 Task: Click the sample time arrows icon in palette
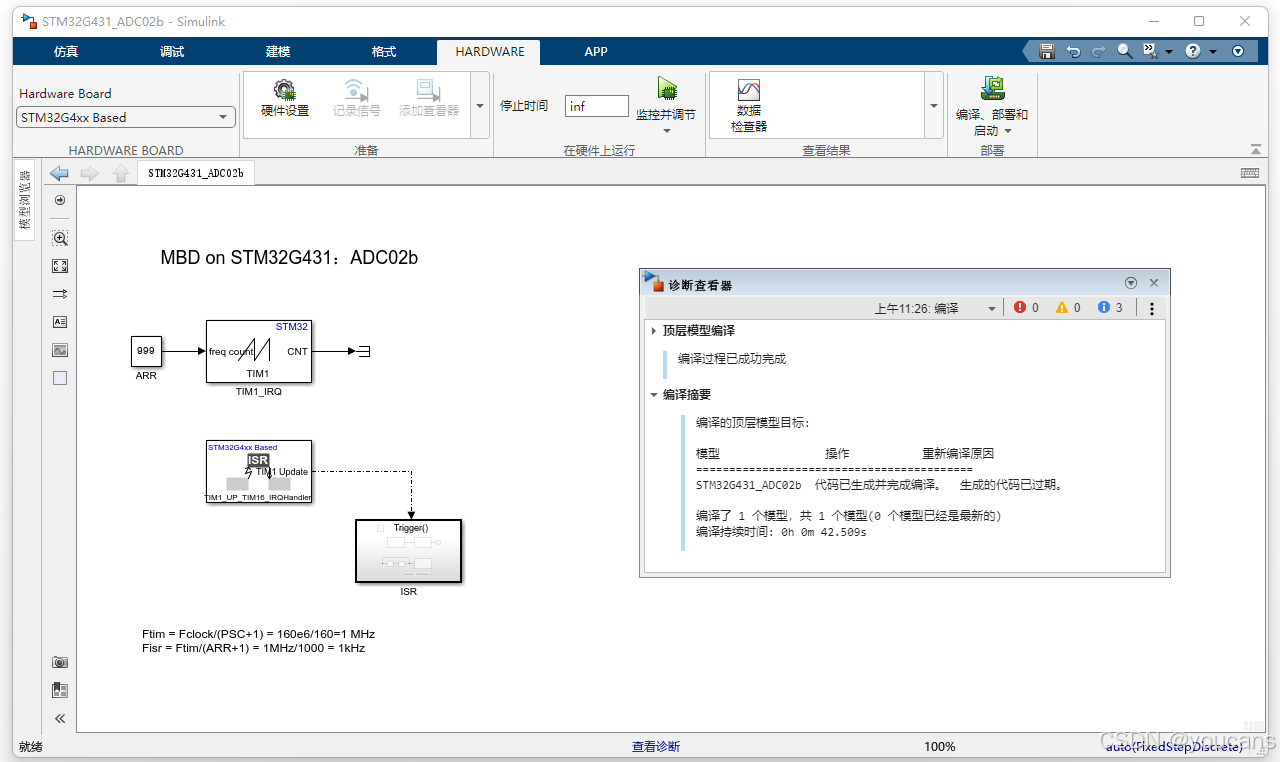point(60,294)
